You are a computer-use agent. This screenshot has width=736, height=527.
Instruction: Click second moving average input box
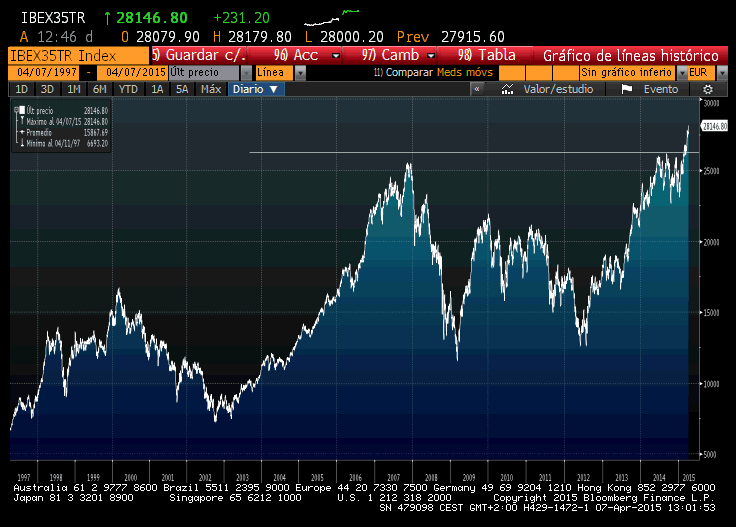pos(538,73)
